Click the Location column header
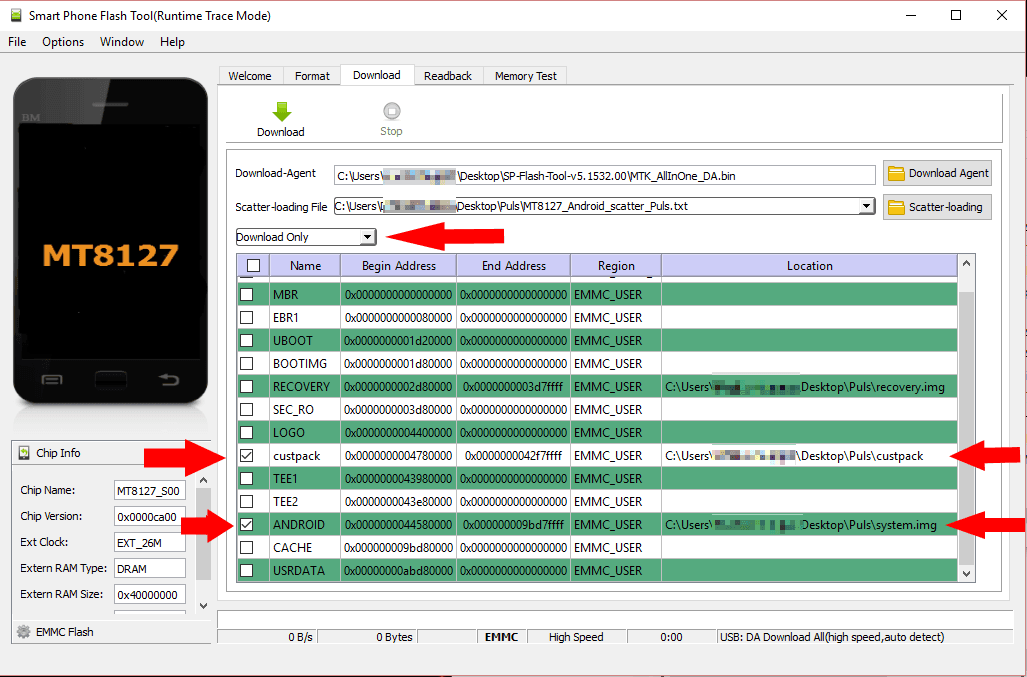Screen dimensions: 1027x677 point(810,265)
